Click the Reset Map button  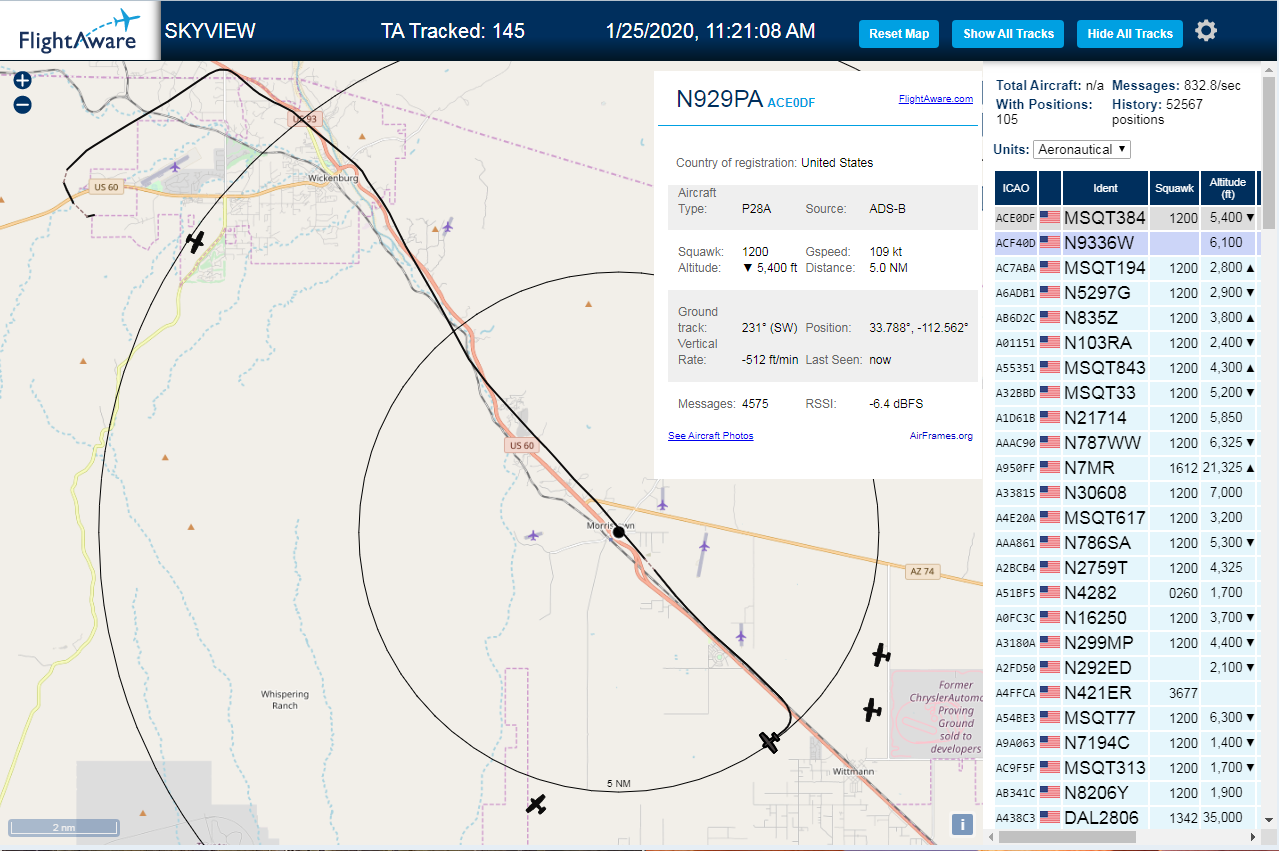[899, 34]
